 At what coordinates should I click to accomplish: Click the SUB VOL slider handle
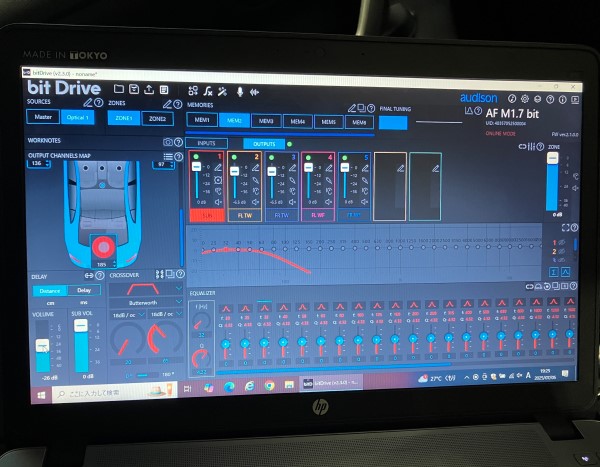click(x=81, y=325)
